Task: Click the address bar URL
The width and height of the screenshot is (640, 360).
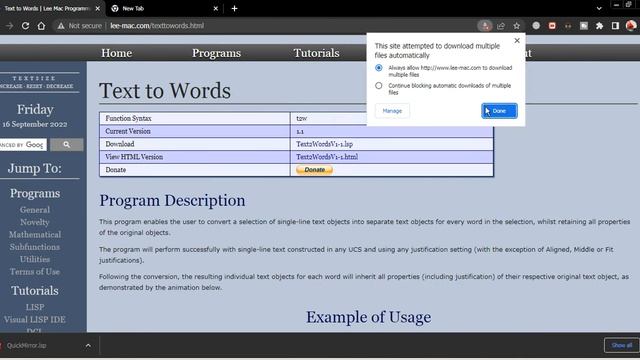Action: (157, 26)
